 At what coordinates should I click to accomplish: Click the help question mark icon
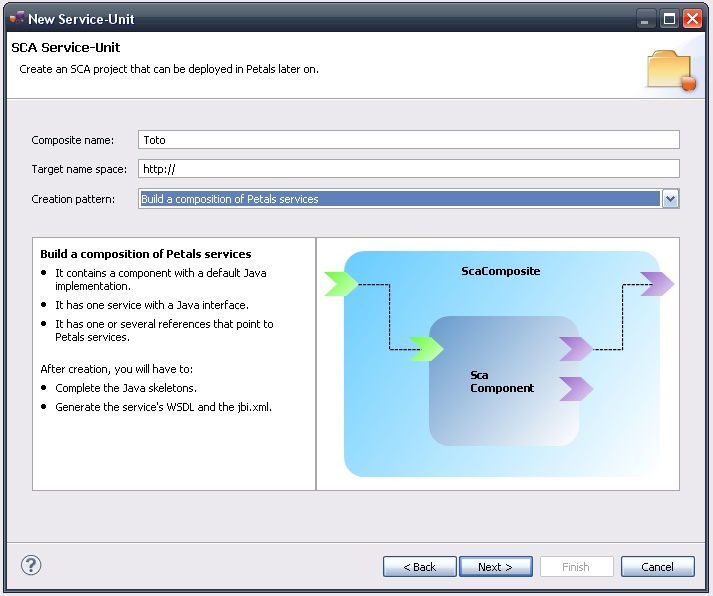[x=31, y=565]
